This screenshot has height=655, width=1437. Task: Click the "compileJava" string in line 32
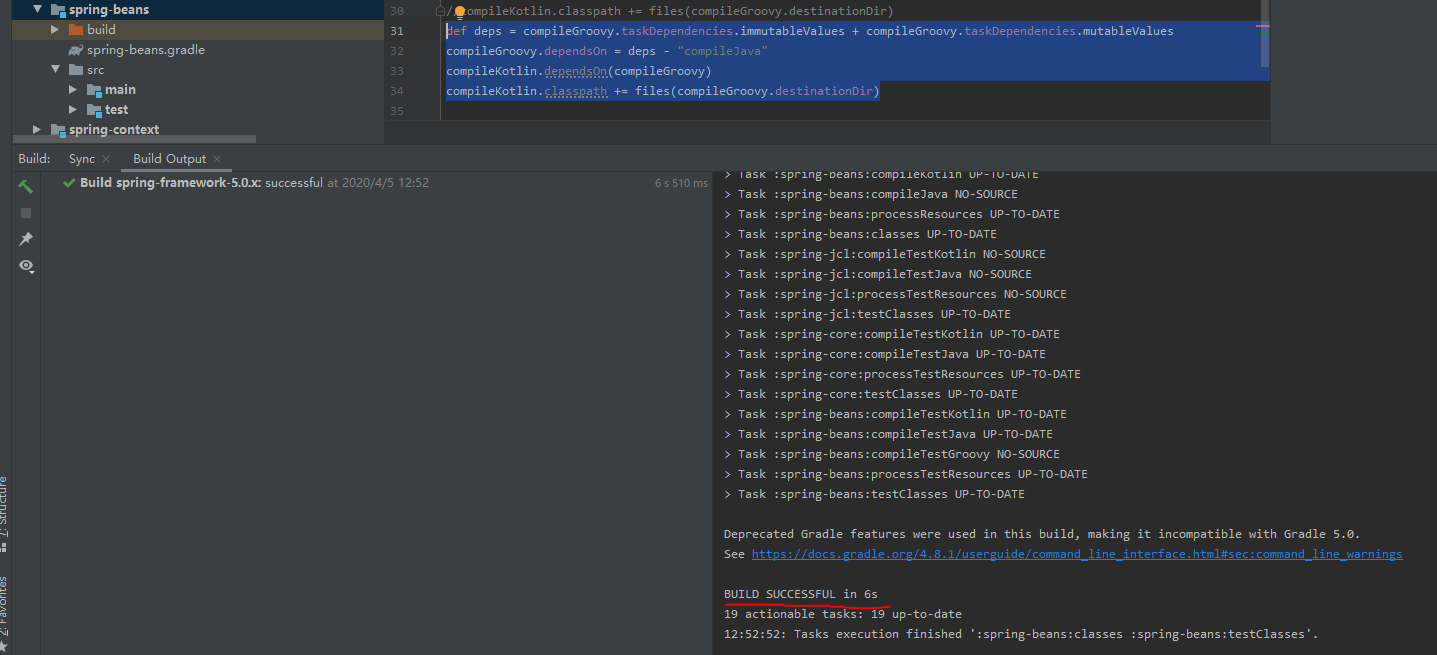click(721, 51)
